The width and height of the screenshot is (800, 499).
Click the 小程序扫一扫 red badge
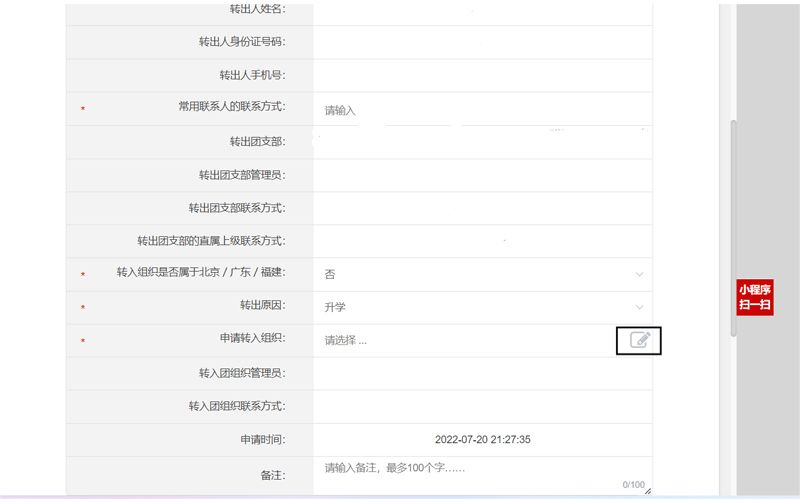click(x=755, y=297)
